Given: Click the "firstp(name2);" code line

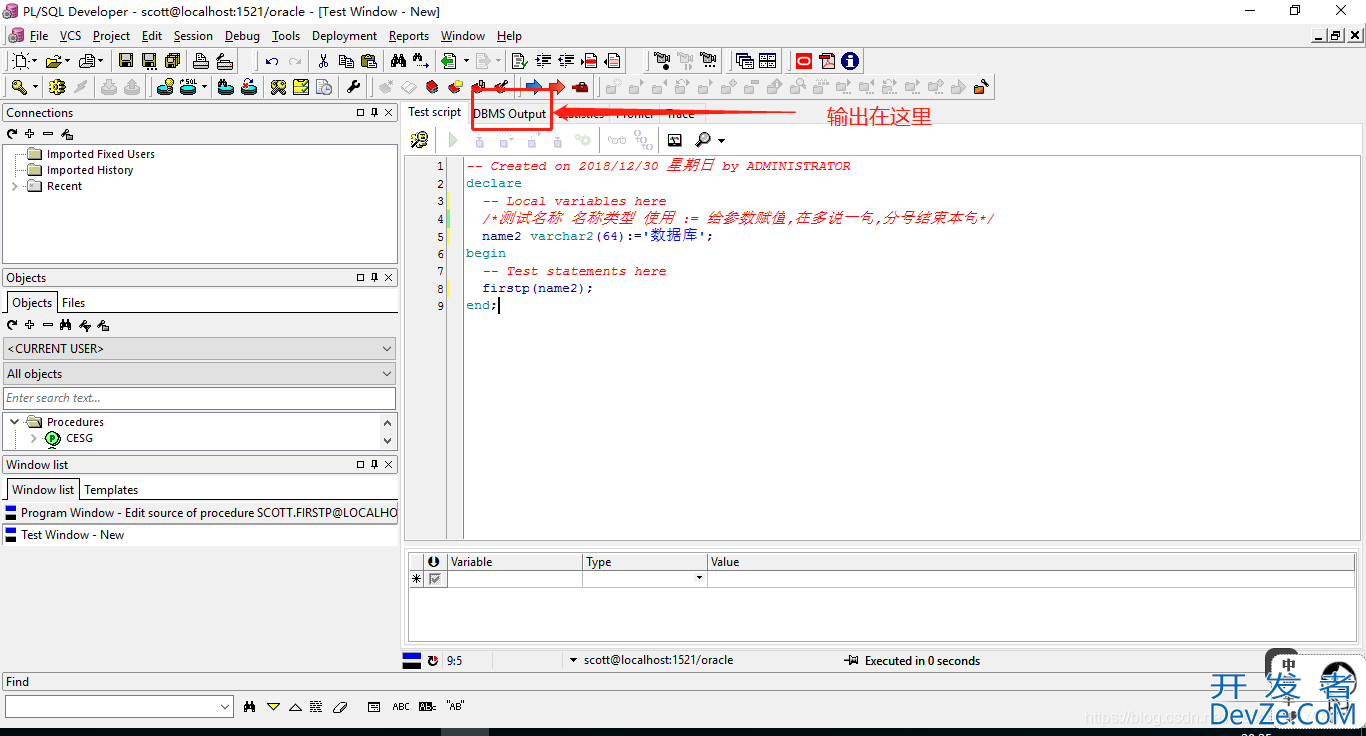Looking at the screenshot, I should [537, 288].
